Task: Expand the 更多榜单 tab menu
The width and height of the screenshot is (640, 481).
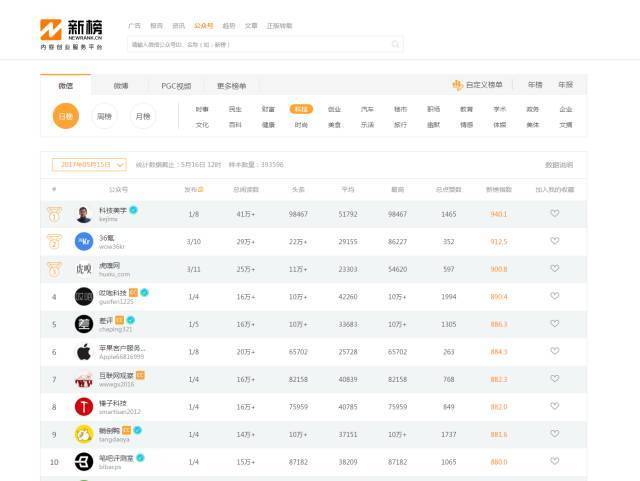Action: [231, 86]
